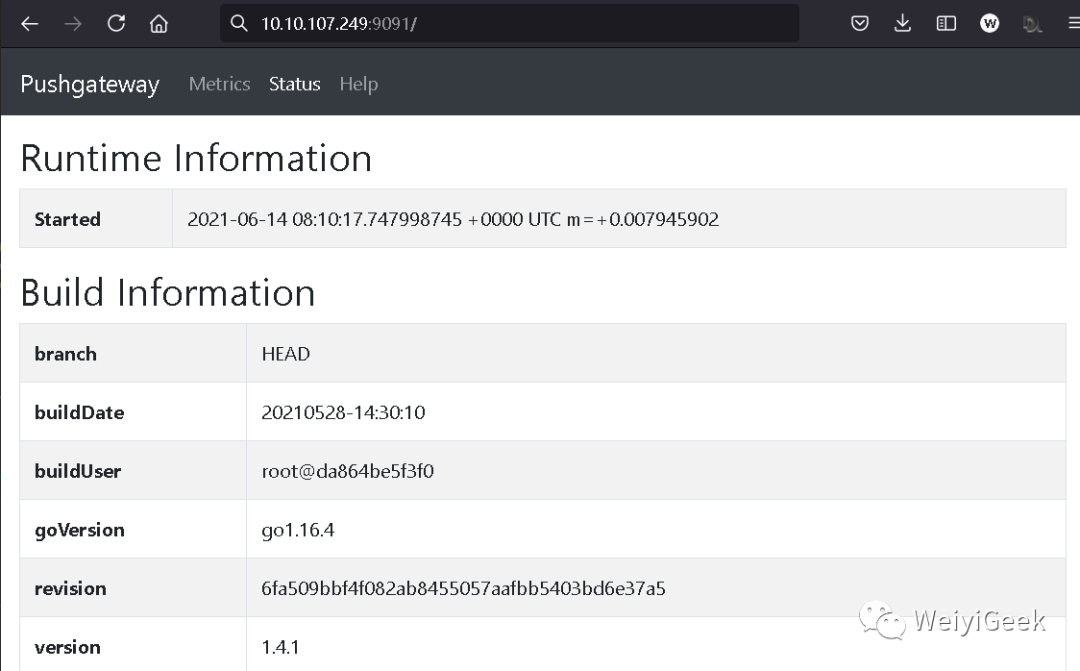This screenshot has height=671, width=1080.
Task: Click the goVersion row label
Action: [79, 530]
